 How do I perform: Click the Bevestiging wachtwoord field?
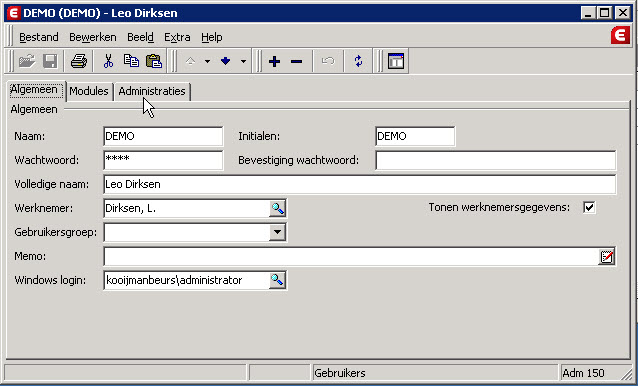pos(495,160)
